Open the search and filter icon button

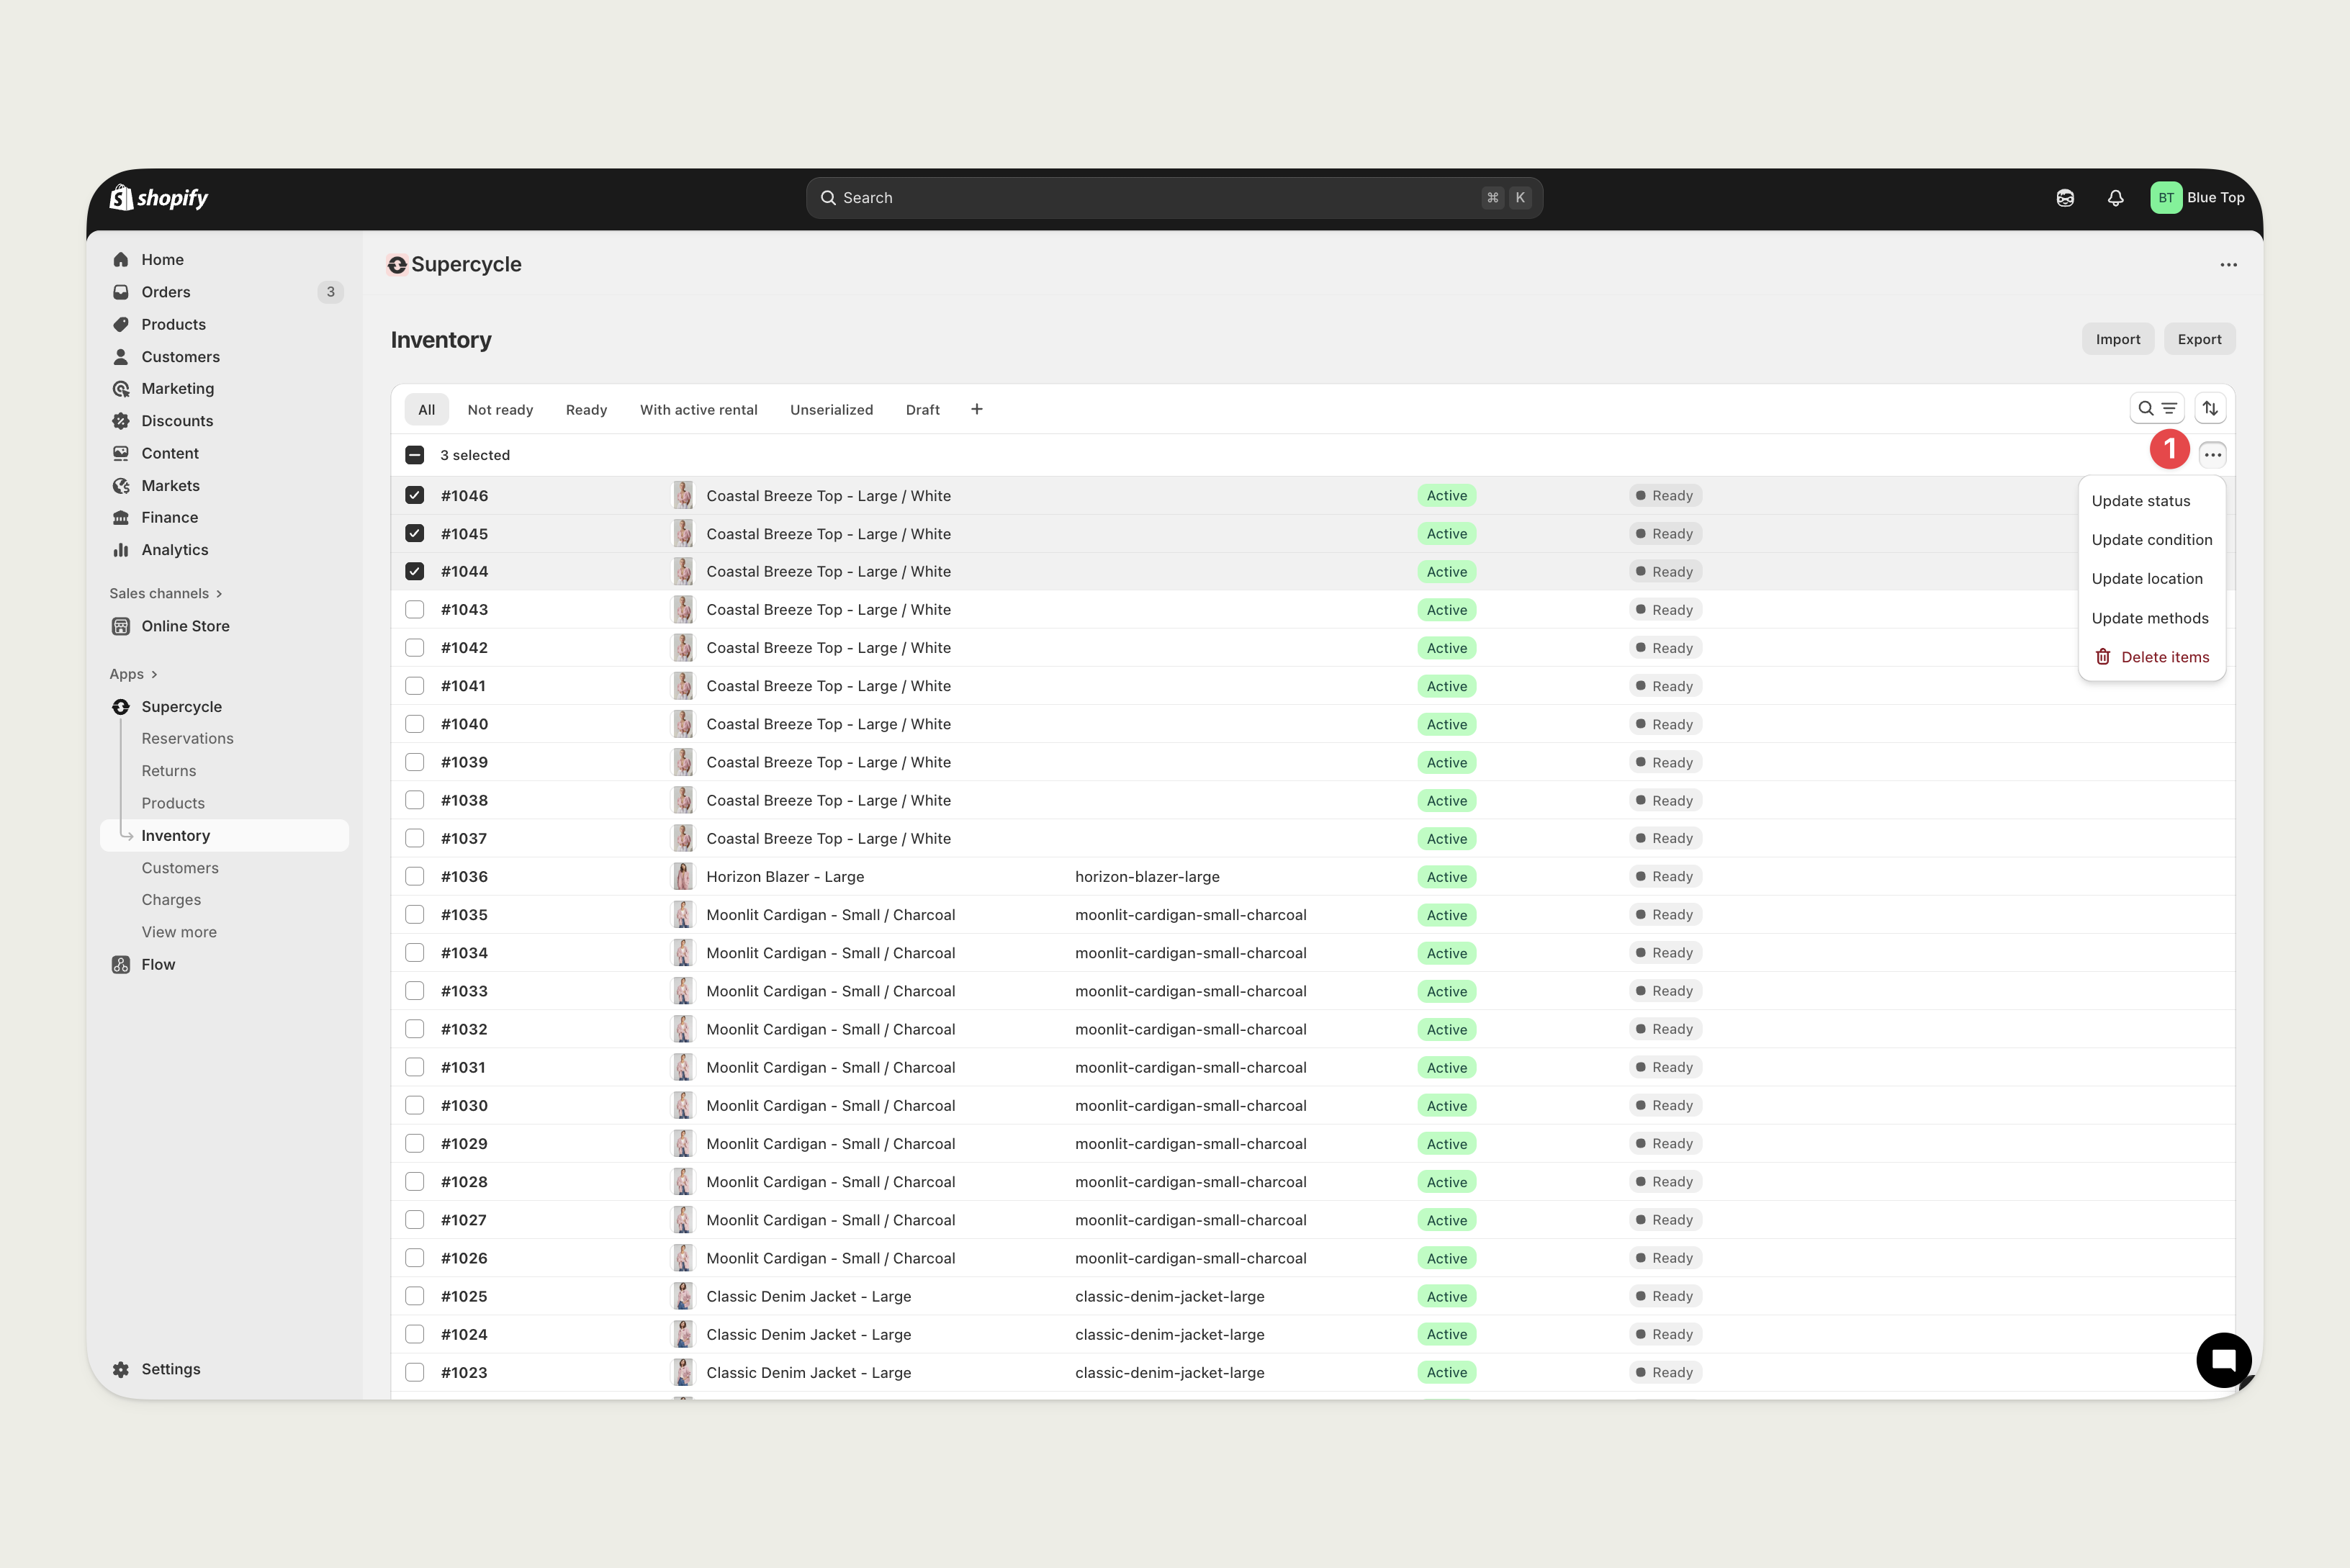tap(2157, 408)
